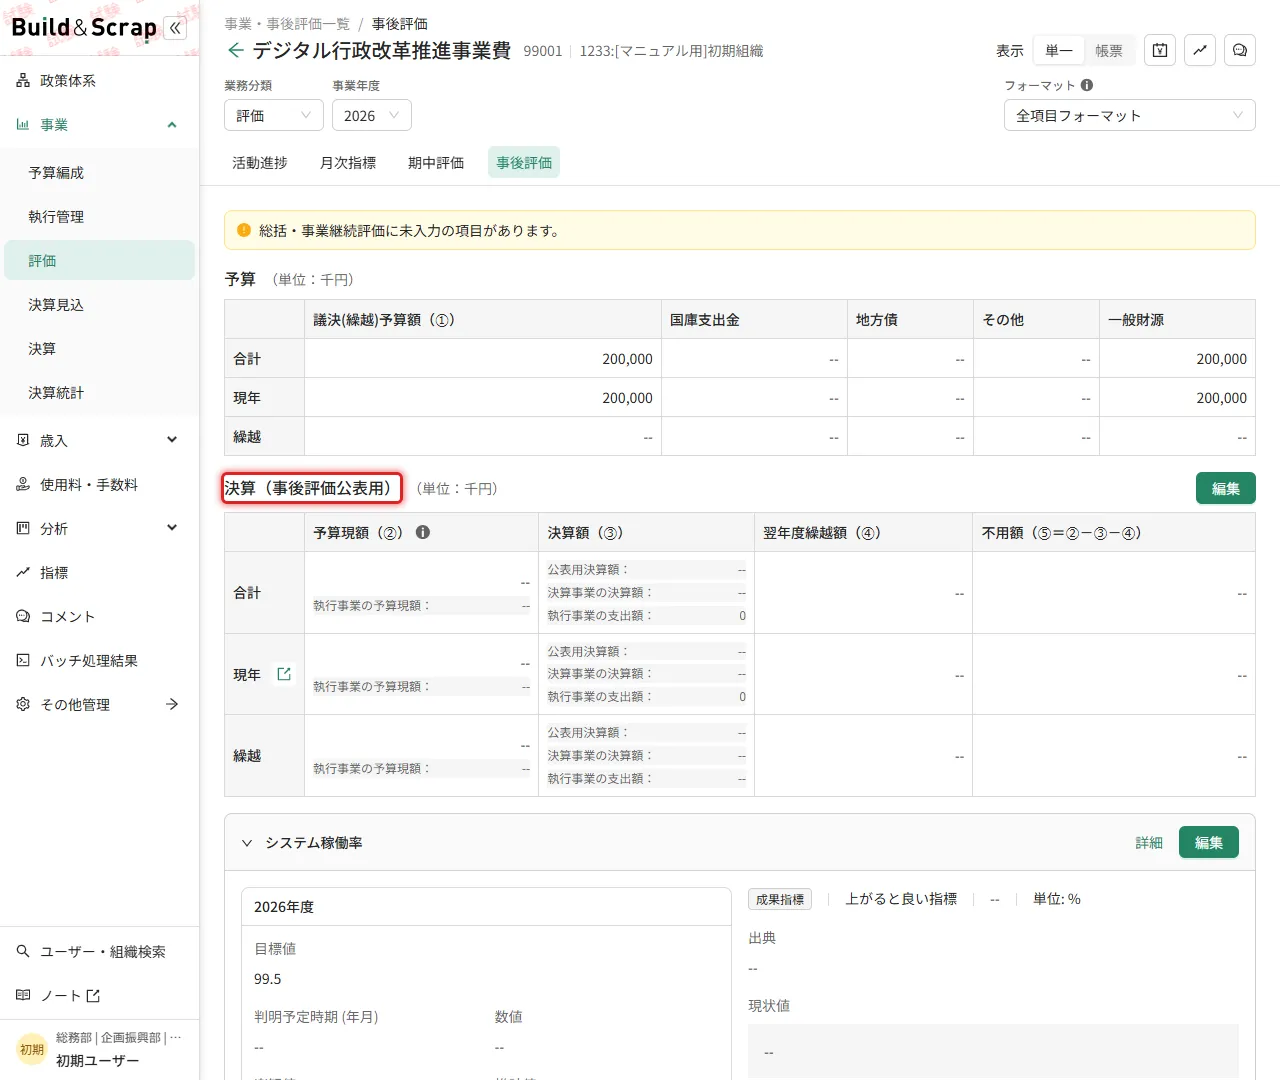Switch to 期中評価 tab
Viewport: 1280px width, 1080px height.
(x=436, y=162)
